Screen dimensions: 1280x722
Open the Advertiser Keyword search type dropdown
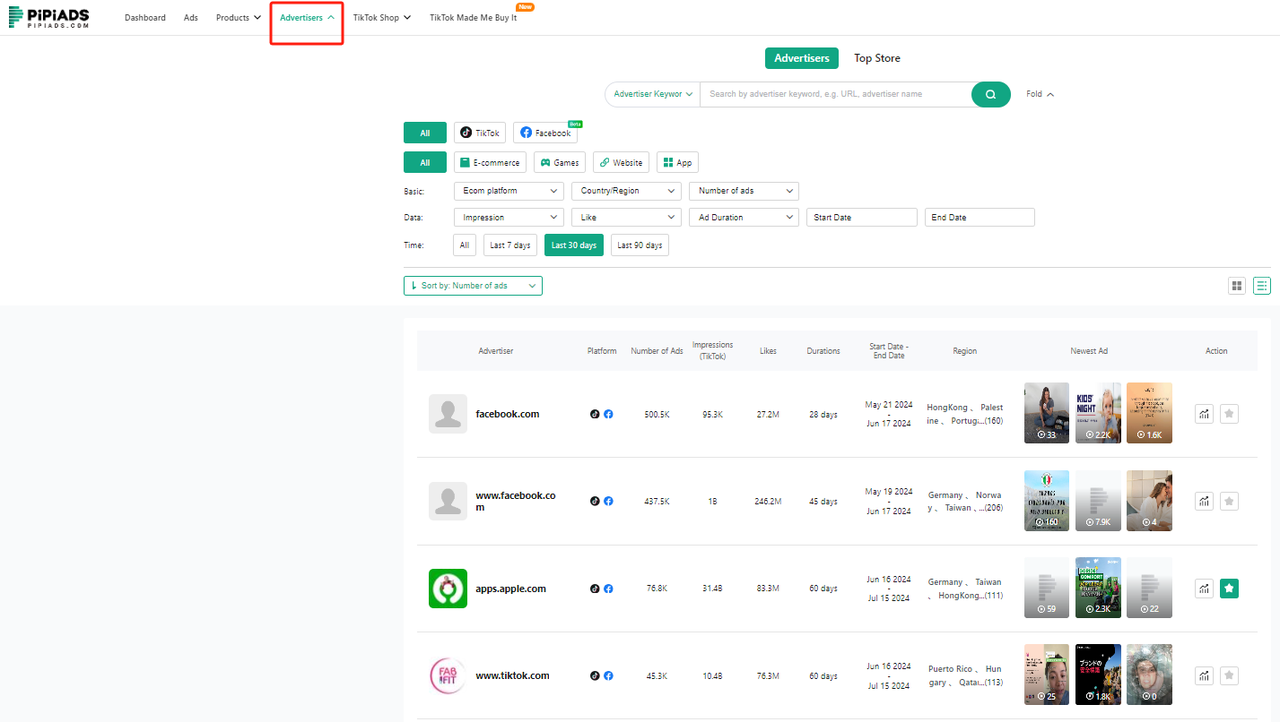(x=653, y=94)
